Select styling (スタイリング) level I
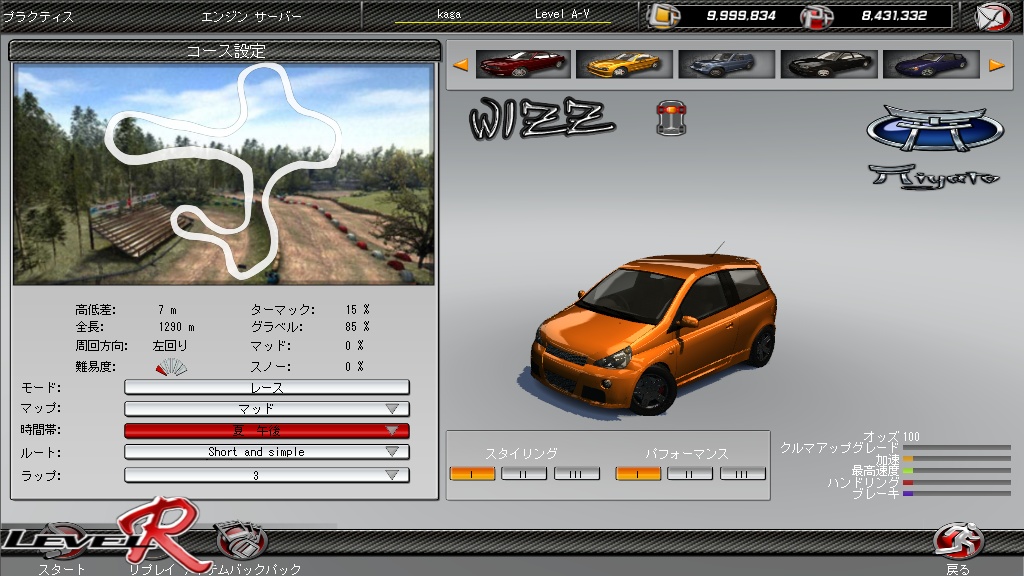The width and height of the screenshot is (1024, 576). pos(472,473)
